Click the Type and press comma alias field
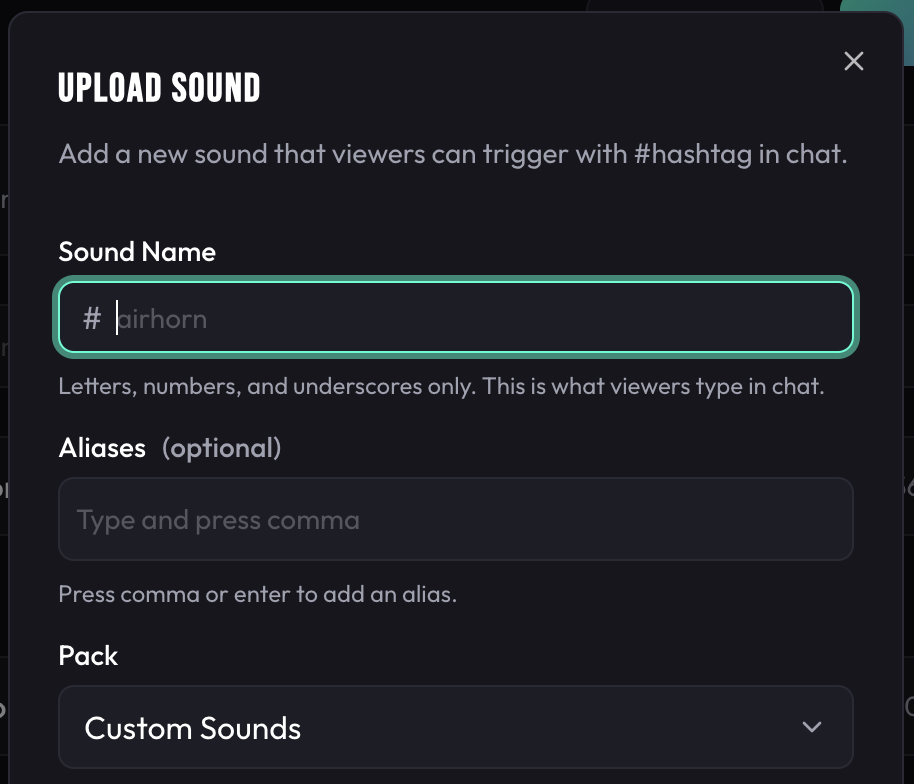 (456, 519)
